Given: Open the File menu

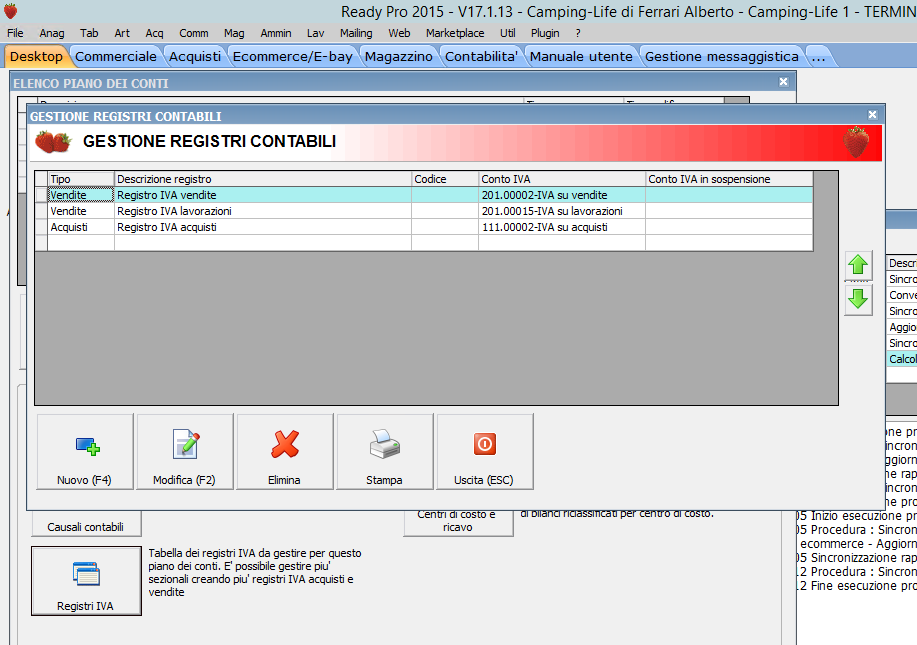Looking at the screenshot, I should [x=15, y=33].
